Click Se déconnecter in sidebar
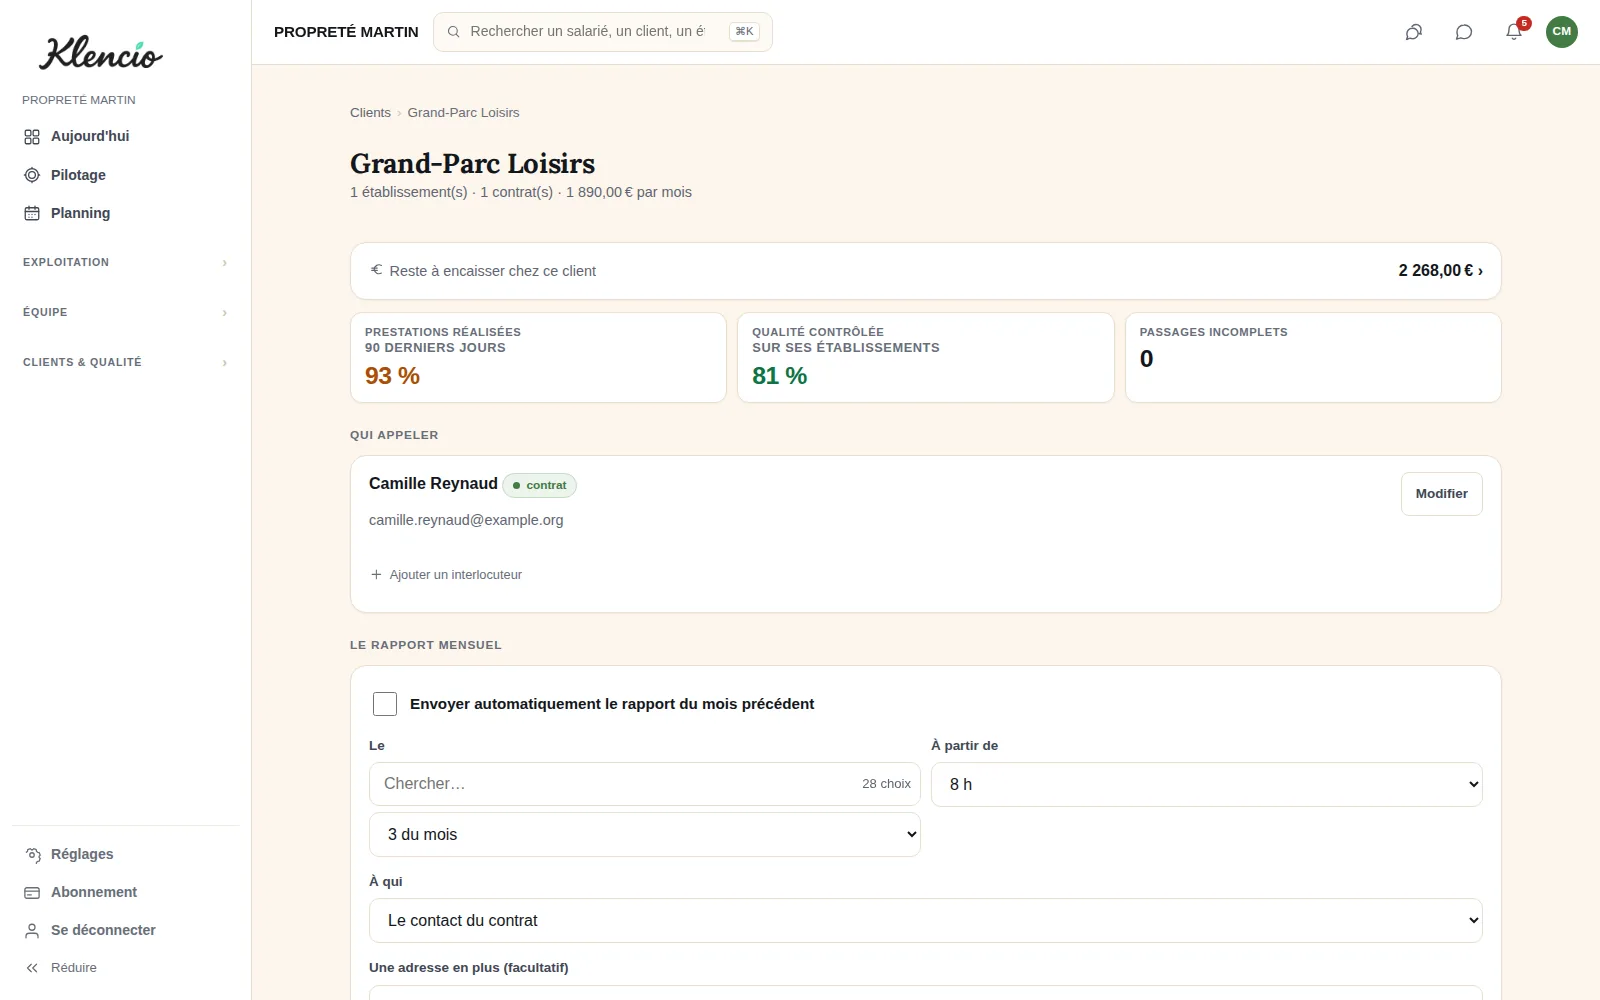This screenshot has height=1000, width=1600. (126, 931)
